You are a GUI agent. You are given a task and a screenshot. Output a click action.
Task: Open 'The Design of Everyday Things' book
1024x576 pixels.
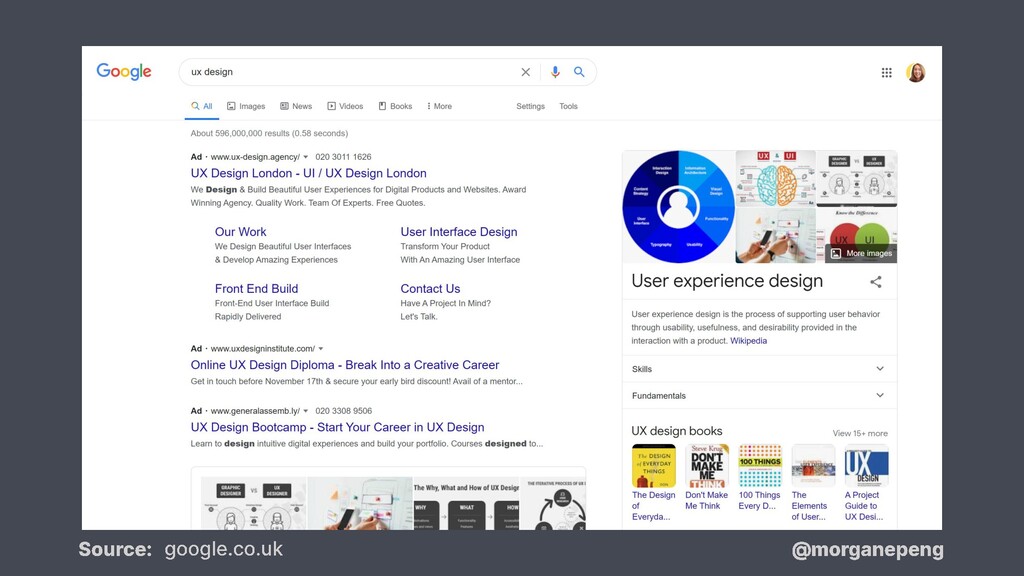654,483
